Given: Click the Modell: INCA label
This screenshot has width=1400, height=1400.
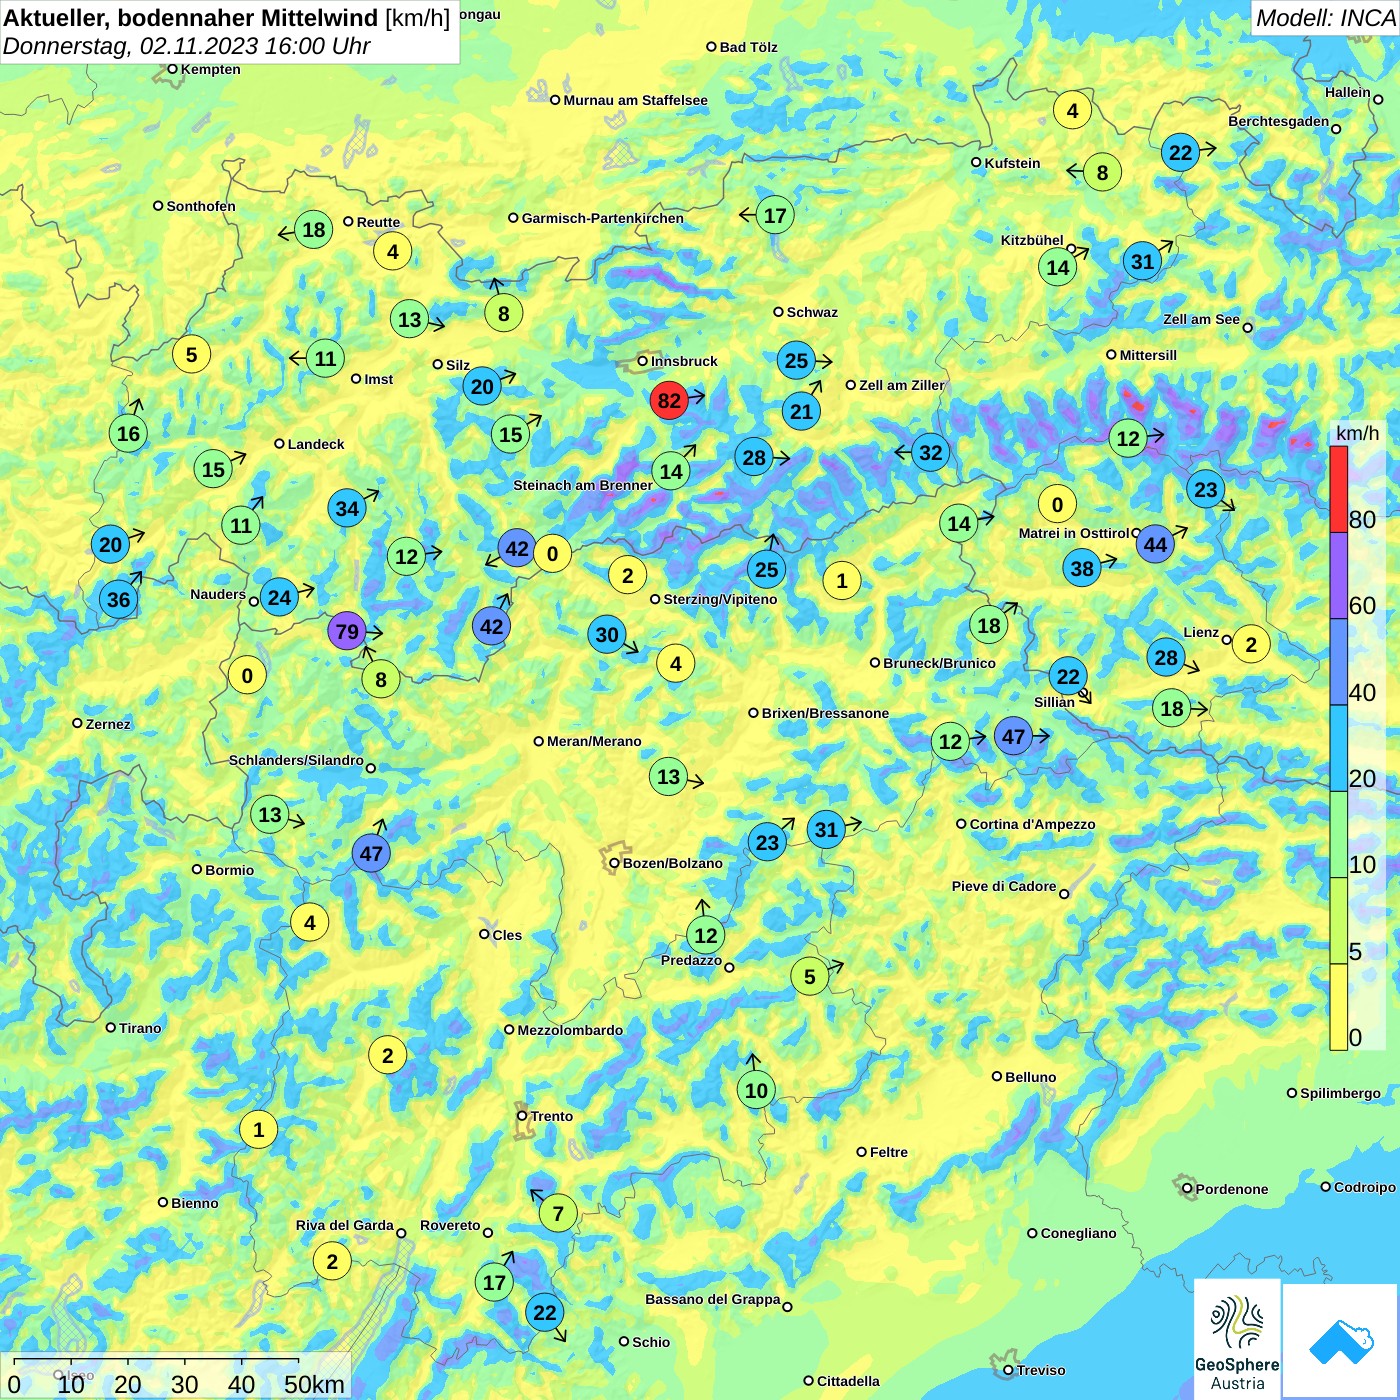Looking at the screenshot, I should coord(1326,18).
